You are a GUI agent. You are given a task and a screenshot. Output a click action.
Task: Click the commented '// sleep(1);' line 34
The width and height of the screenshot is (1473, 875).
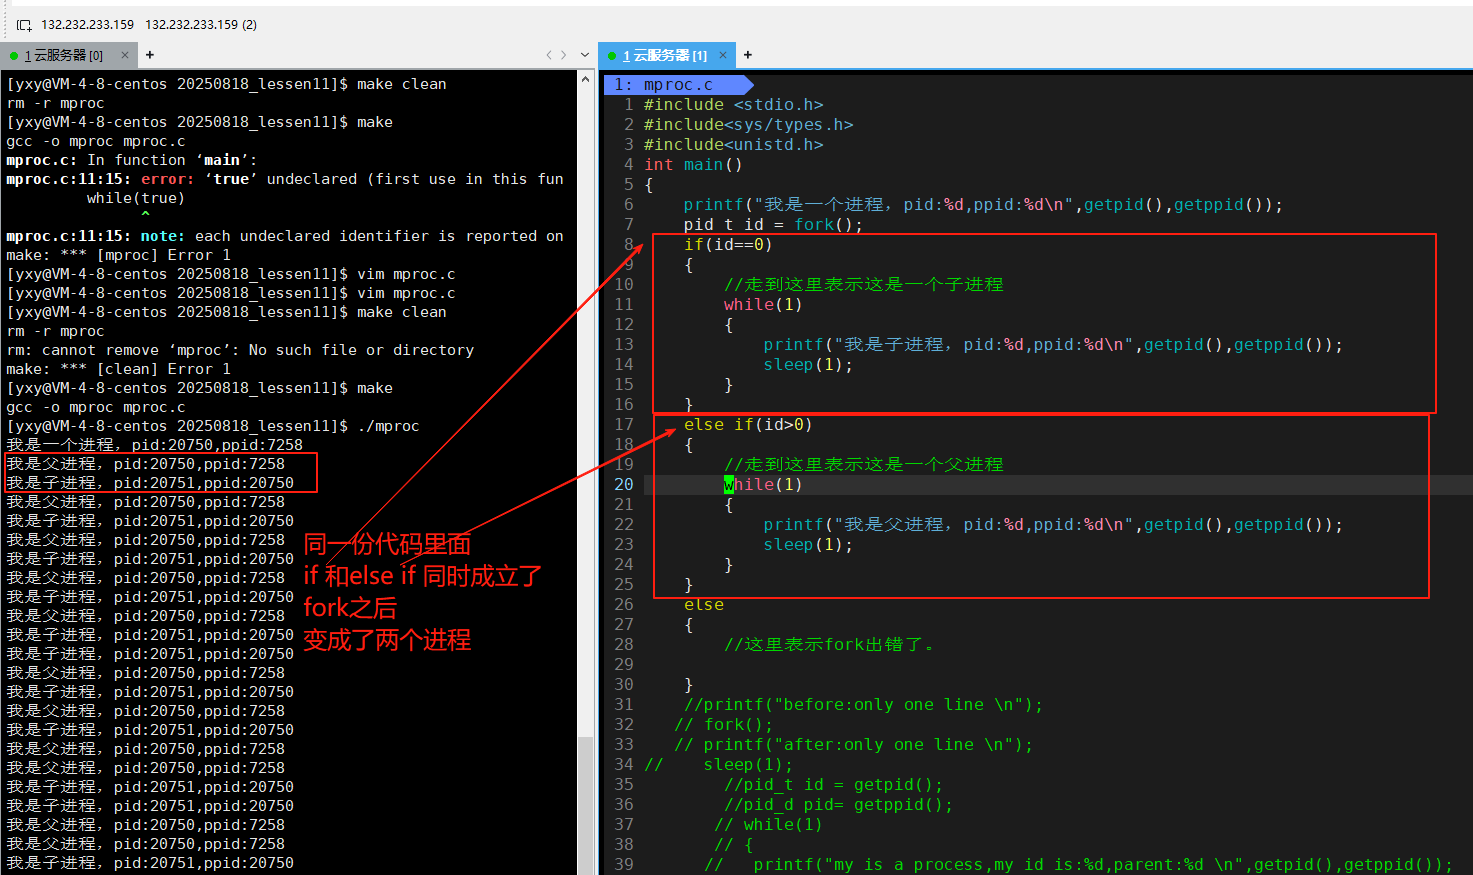(x=718, y=765)
